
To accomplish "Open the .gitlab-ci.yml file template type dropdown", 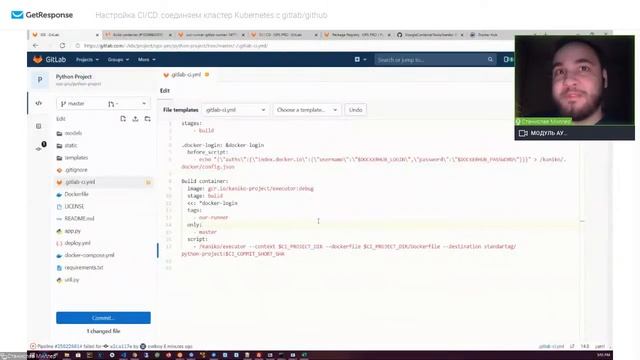I will point(236,110).
